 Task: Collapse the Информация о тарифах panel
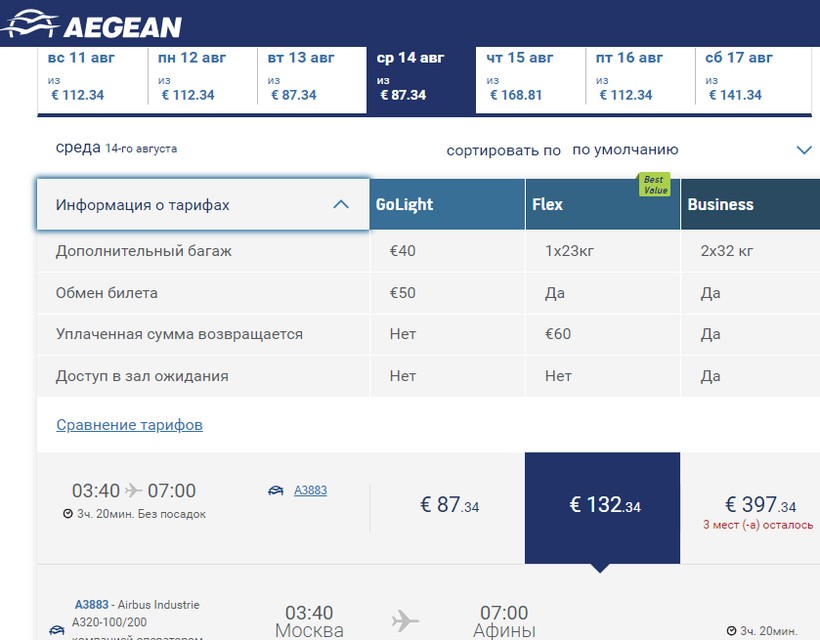pos(340,204)
